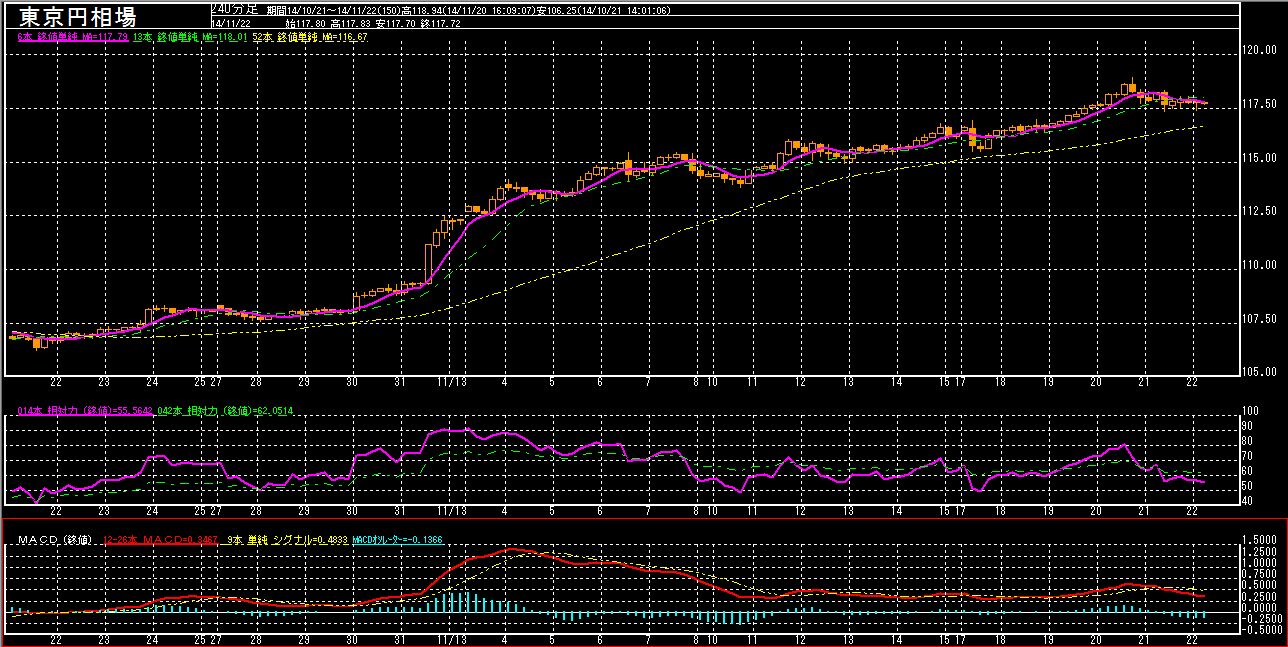Click the 始117.80 opening price
1288x647 pixels.
306,24
